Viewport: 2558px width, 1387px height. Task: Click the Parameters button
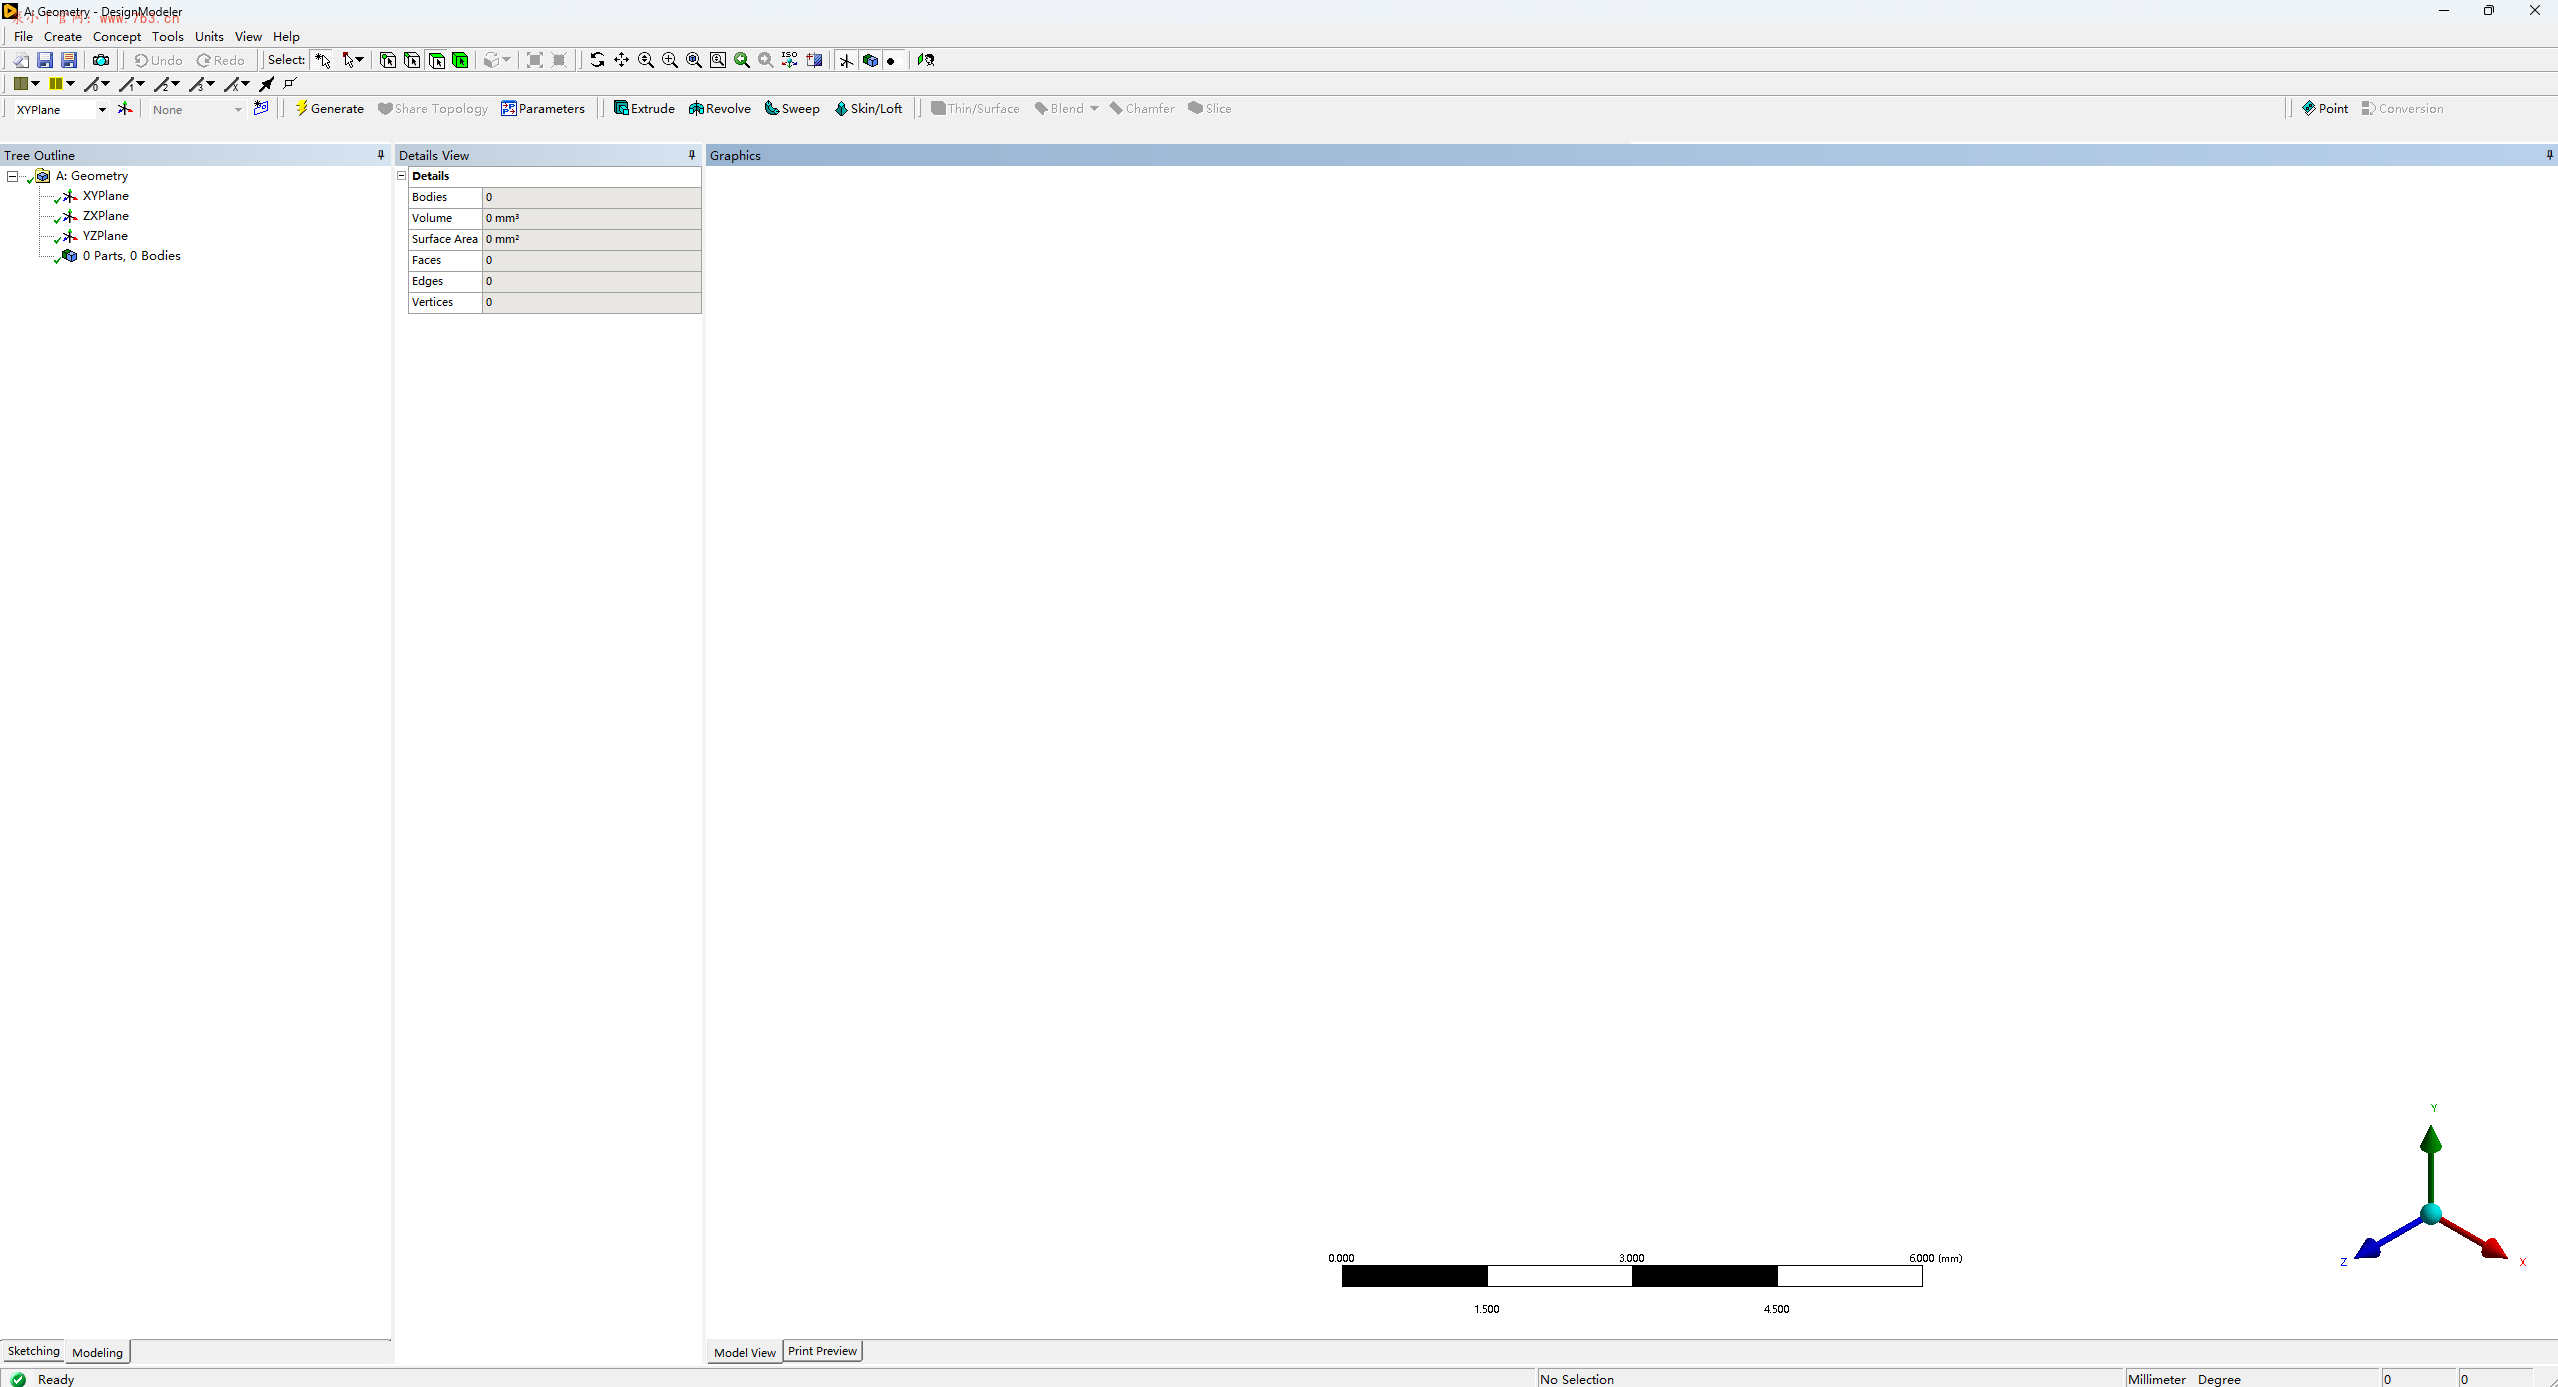(x=543, y=109)
